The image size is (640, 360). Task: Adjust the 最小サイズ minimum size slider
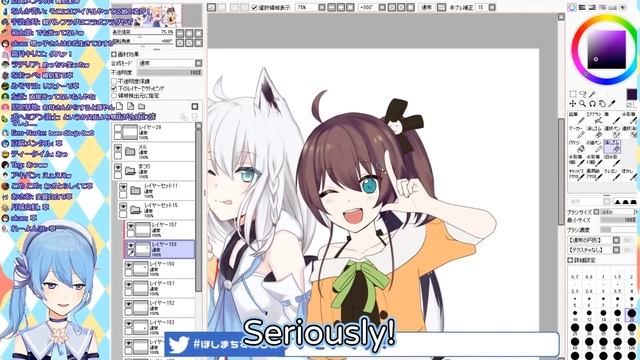coord(618,220)
